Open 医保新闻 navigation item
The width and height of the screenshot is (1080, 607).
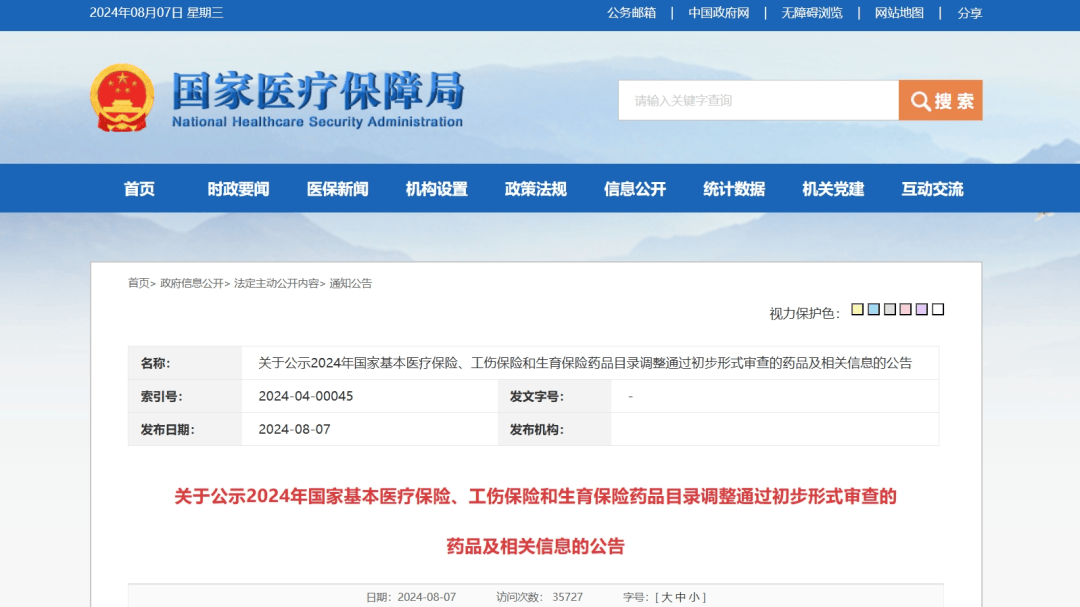338,189
